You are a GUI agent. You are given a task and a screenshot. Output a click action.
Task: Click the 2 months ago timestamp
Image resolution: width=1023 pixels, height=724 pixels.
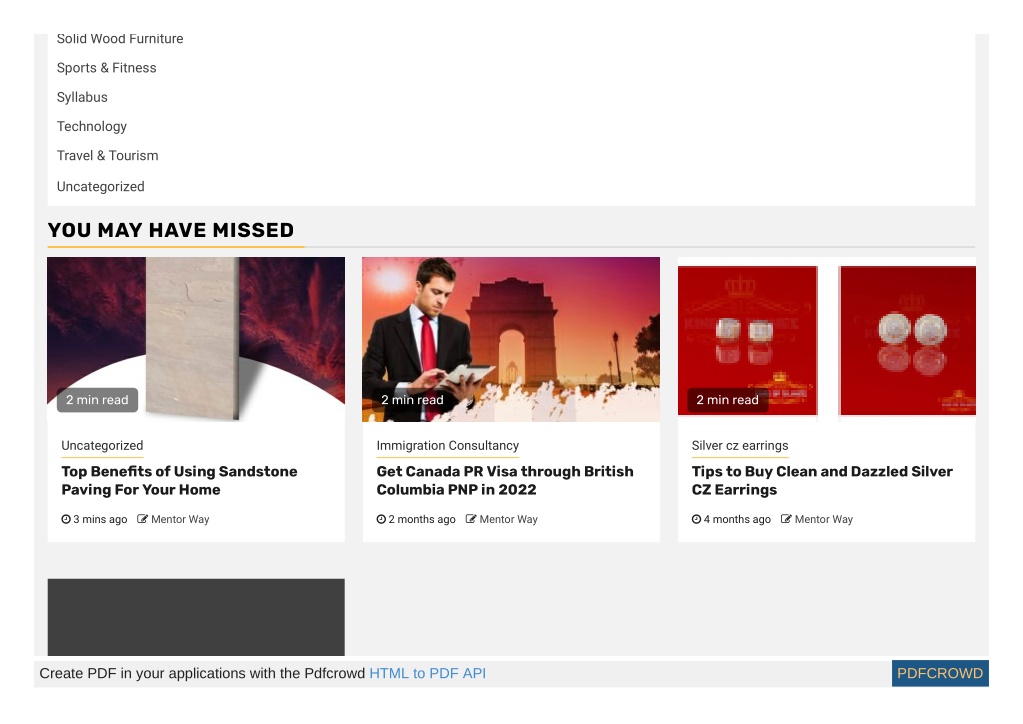422,519
